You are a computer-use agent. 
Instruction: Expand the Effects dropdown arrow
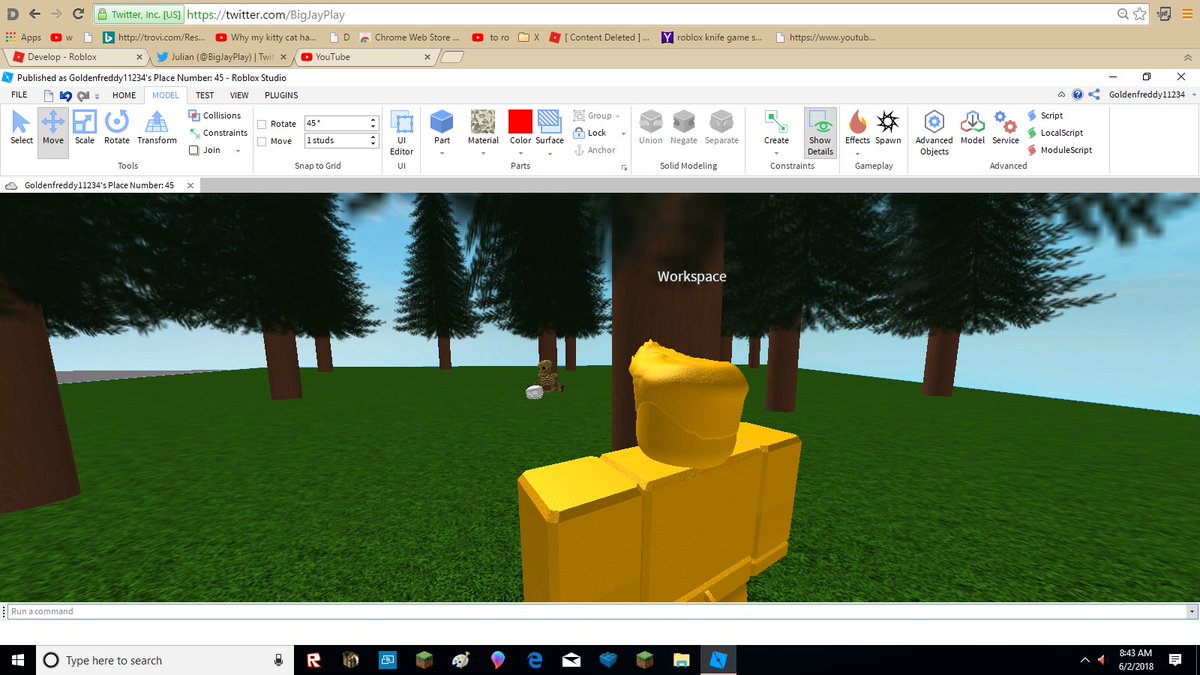pyautogui.click(x=858, y=154)
